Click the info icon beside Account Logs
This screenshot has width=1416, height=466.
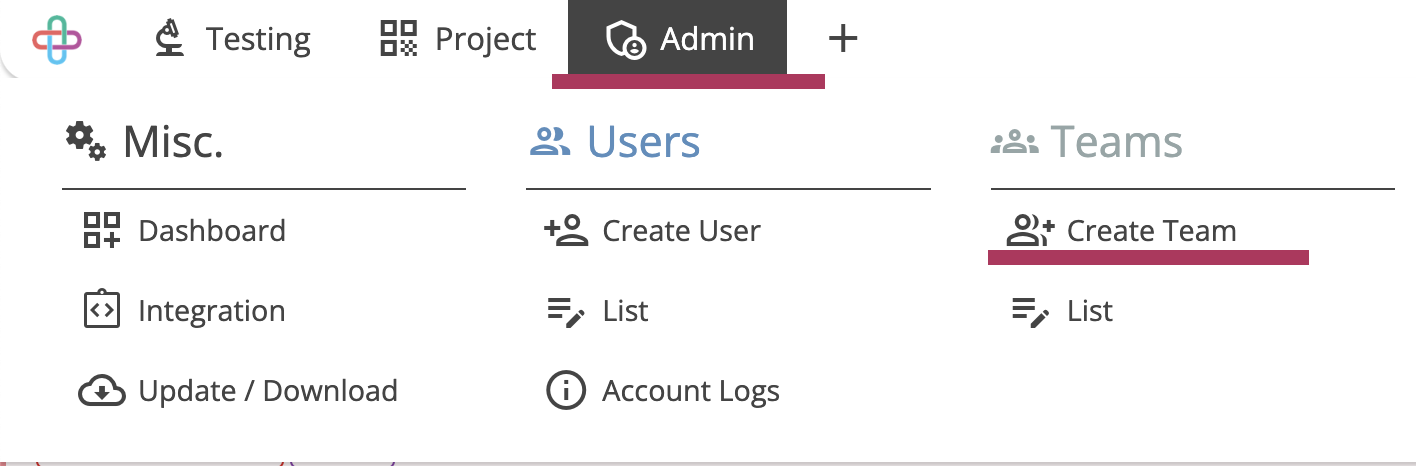click(566, 391)
